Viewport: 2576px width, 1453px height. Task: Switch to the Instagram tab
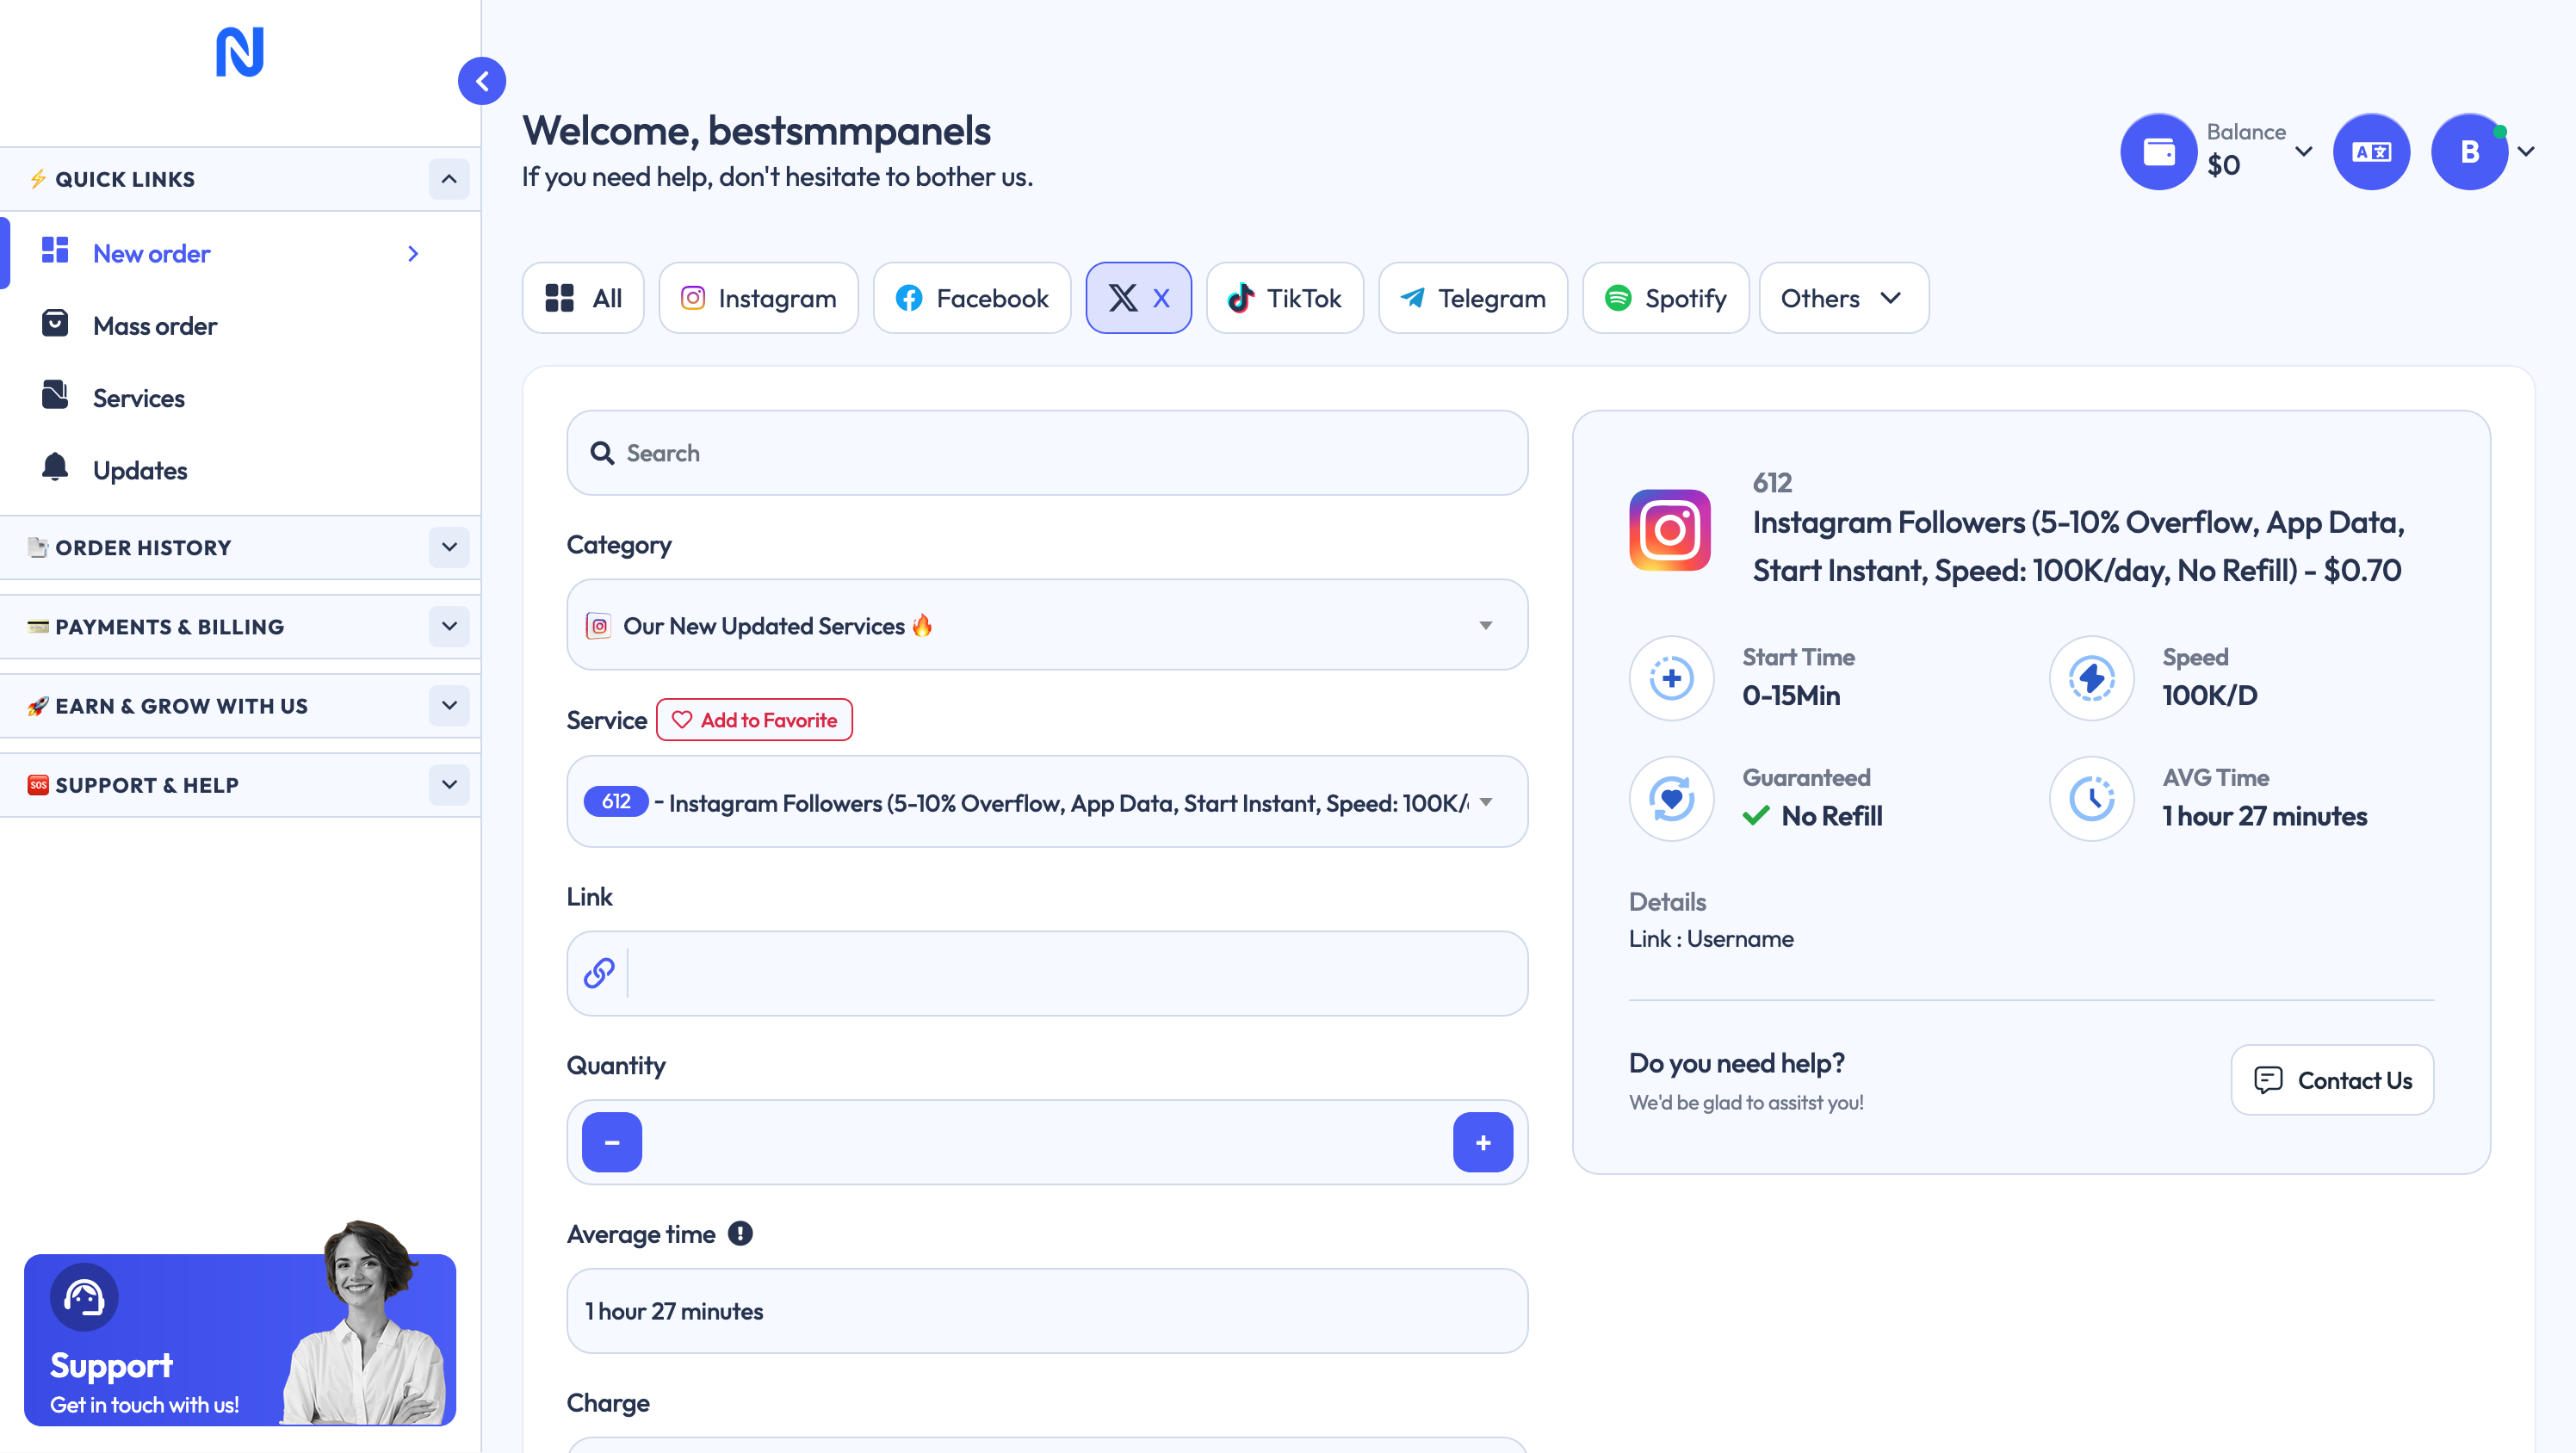pos(758,298)
